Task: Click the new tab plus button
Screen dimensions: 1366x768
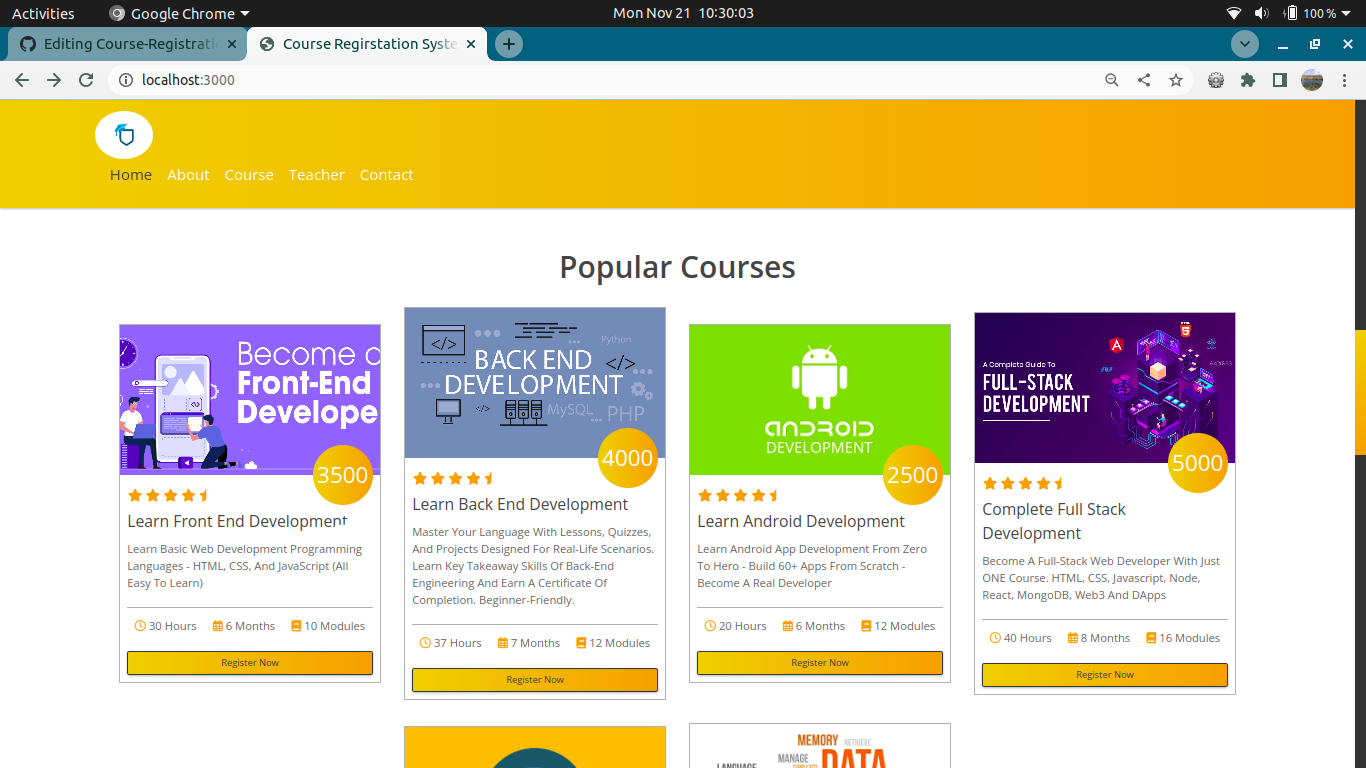Action: 508,44
